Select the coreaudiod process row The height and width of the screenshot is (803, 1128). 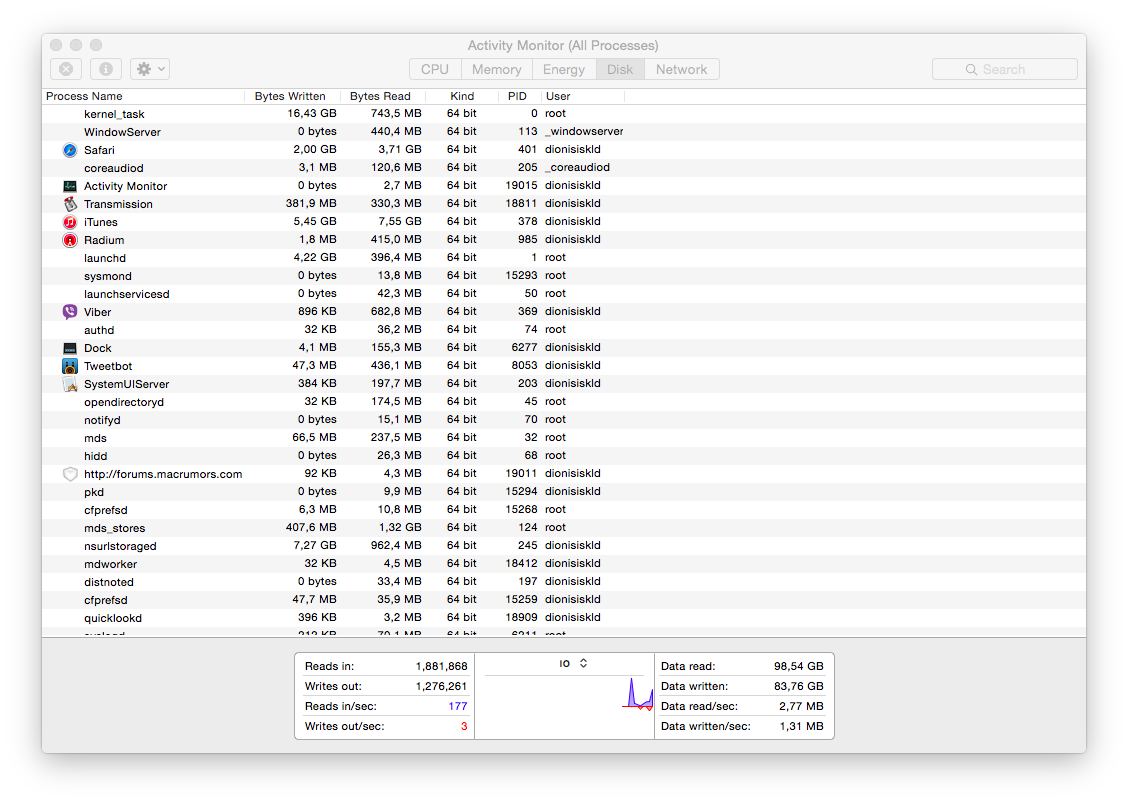pyautogui.click(x=564, y=168)
